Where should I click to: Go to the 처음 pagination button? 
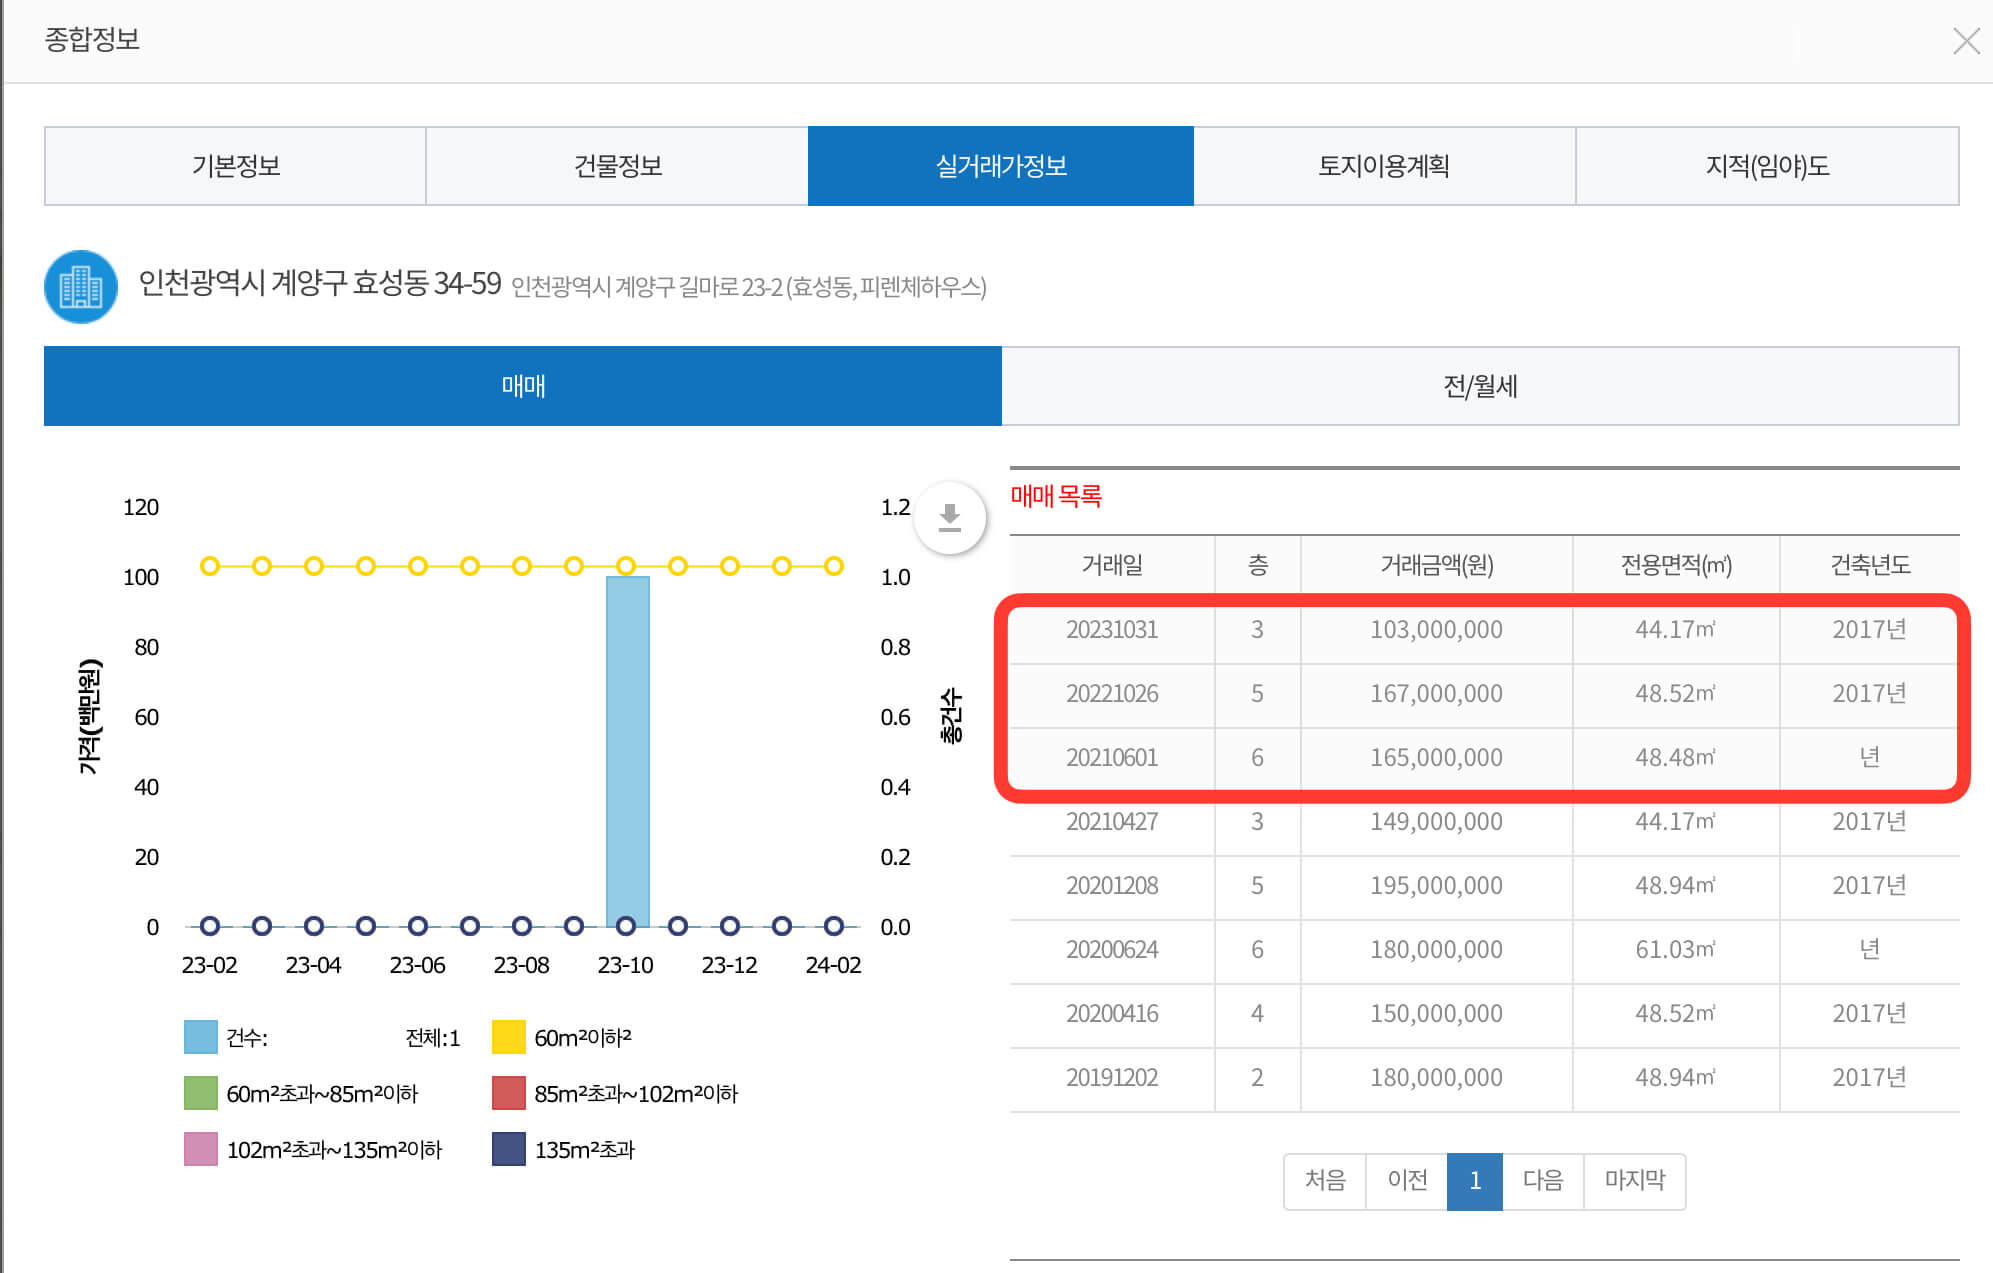(x=1324, y=1181)
